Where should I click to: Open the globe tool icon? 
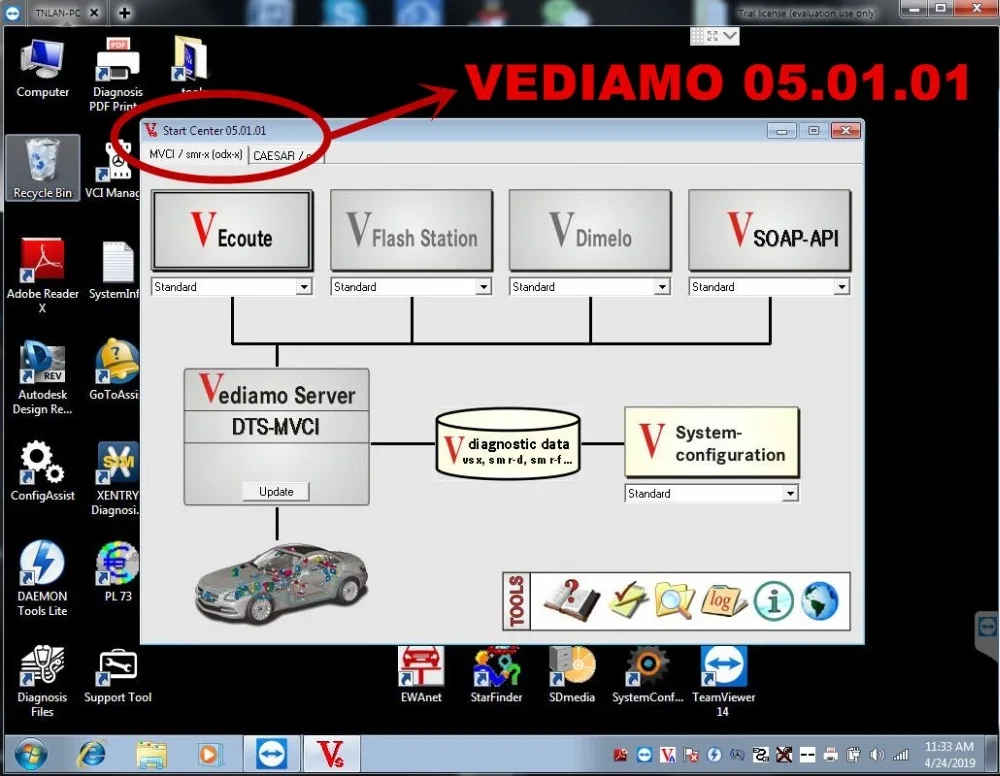[x=820, y=601]
